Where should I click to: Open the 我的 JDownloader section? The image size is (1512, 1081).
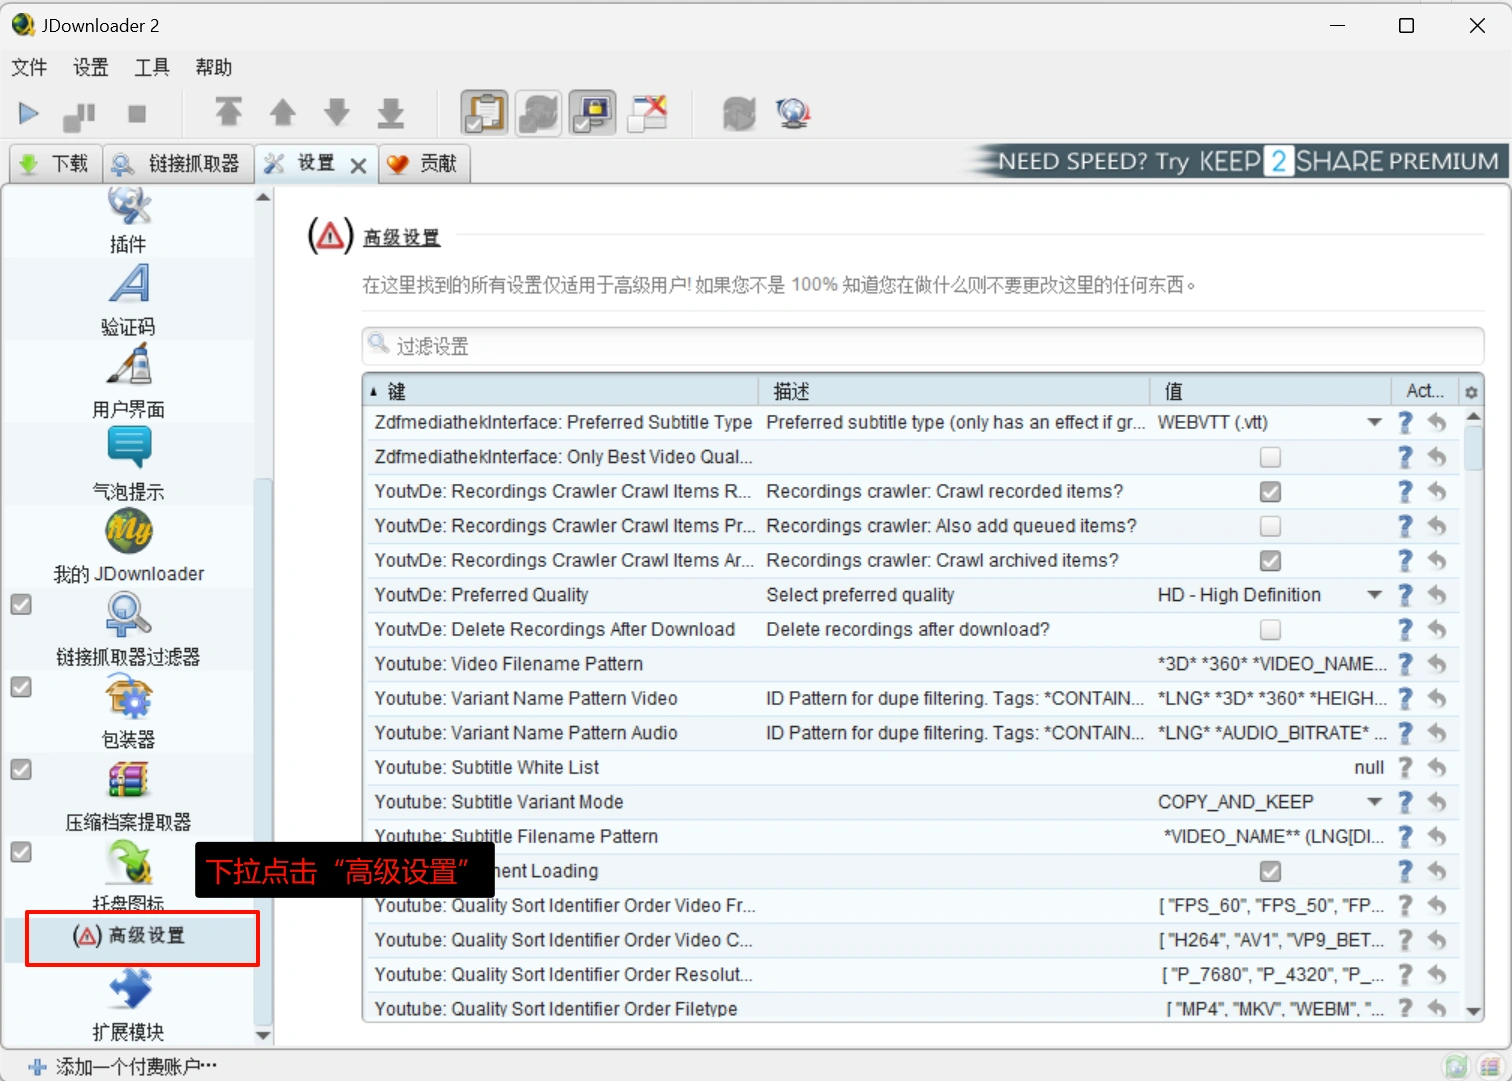(128, 547)
